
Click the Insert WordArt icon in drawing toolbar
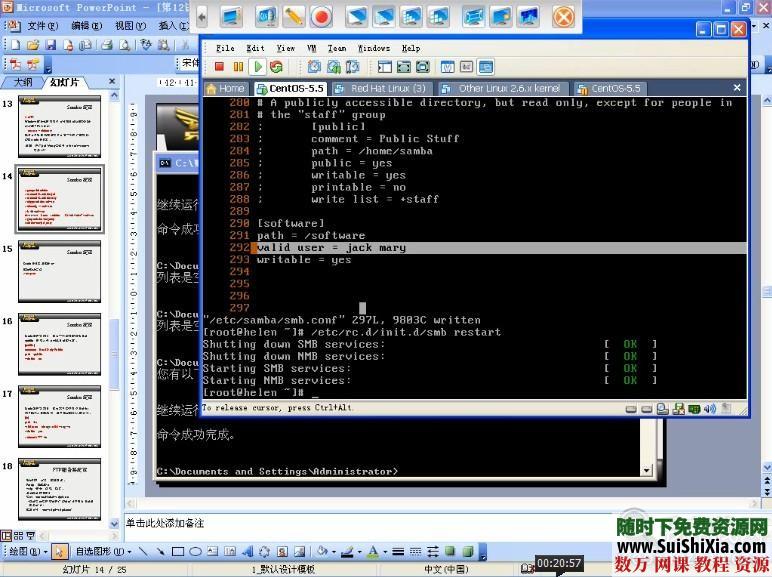pyautogui.click(x=247, y=551)
